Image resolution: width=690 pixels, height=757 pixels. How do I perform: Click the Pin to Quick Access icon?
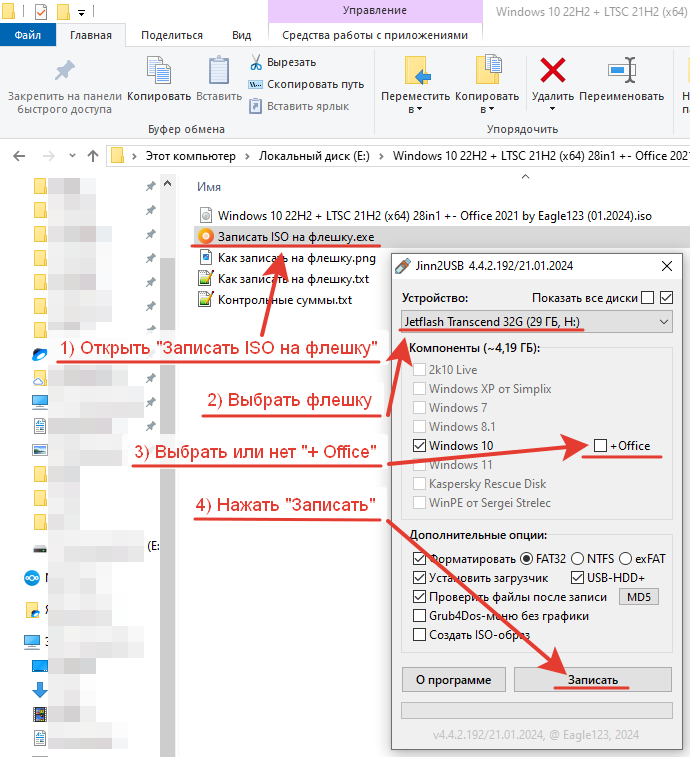click(x=64, y=72)
